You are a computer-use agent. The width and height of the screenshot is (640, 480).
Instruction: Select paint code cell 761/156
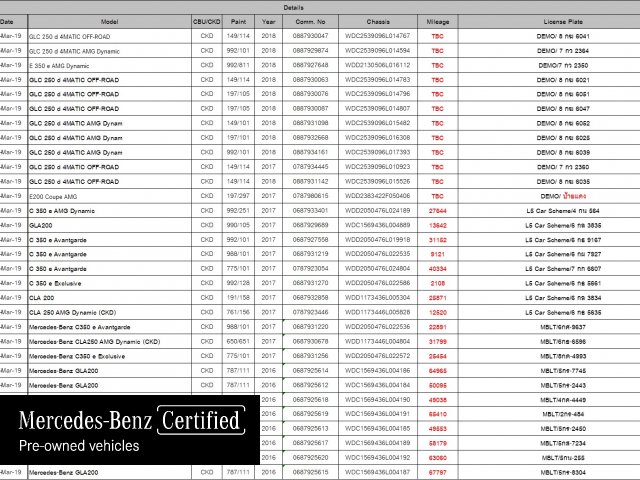[238, 312]
